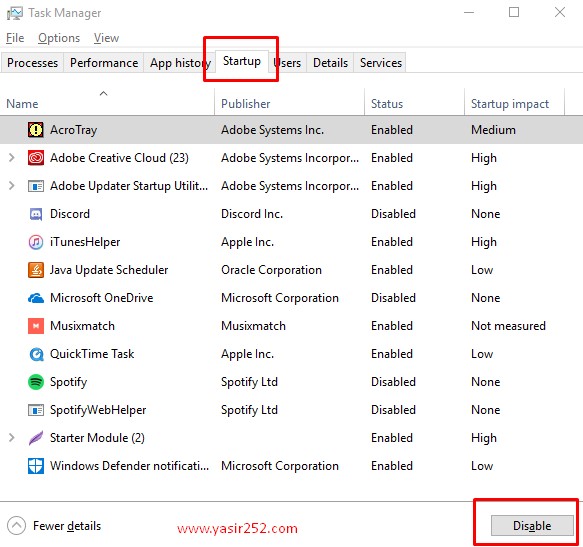Select the Startup tab
The width and height of the screenshot is (583, 547).
coord(242,61)
